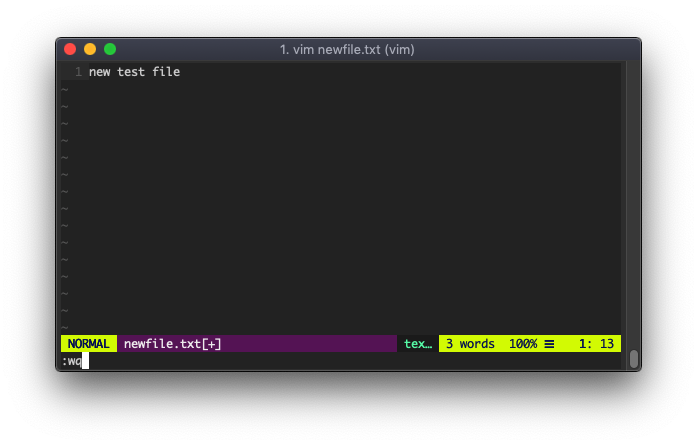This screenshot has width=697, height=445.
Task: Click the line number 1 in the gutter
Action: point(78,72)
